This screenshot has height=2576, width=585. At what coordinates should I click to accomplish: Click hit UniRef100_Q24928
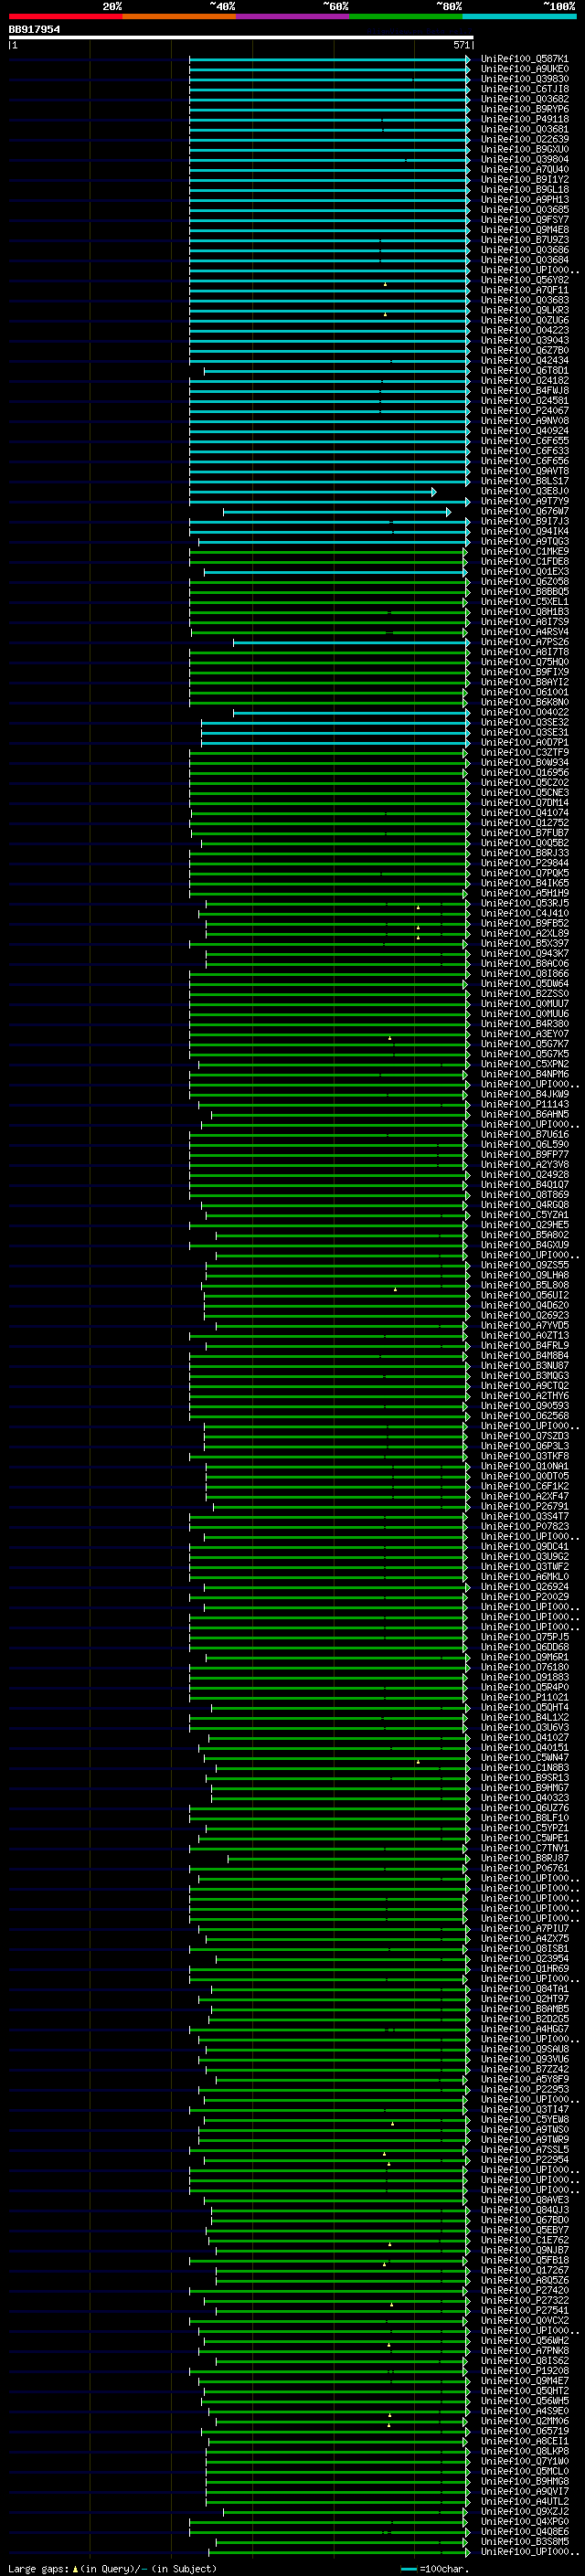click(524, 1175)
